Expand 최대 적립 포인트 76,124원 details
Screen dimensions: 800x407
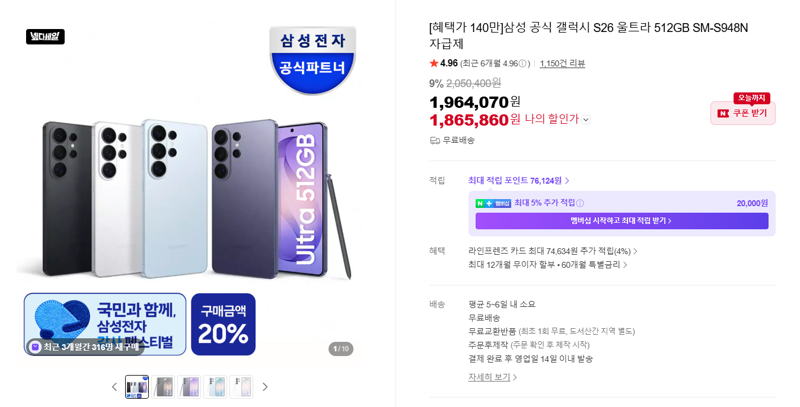coord(519,181)
